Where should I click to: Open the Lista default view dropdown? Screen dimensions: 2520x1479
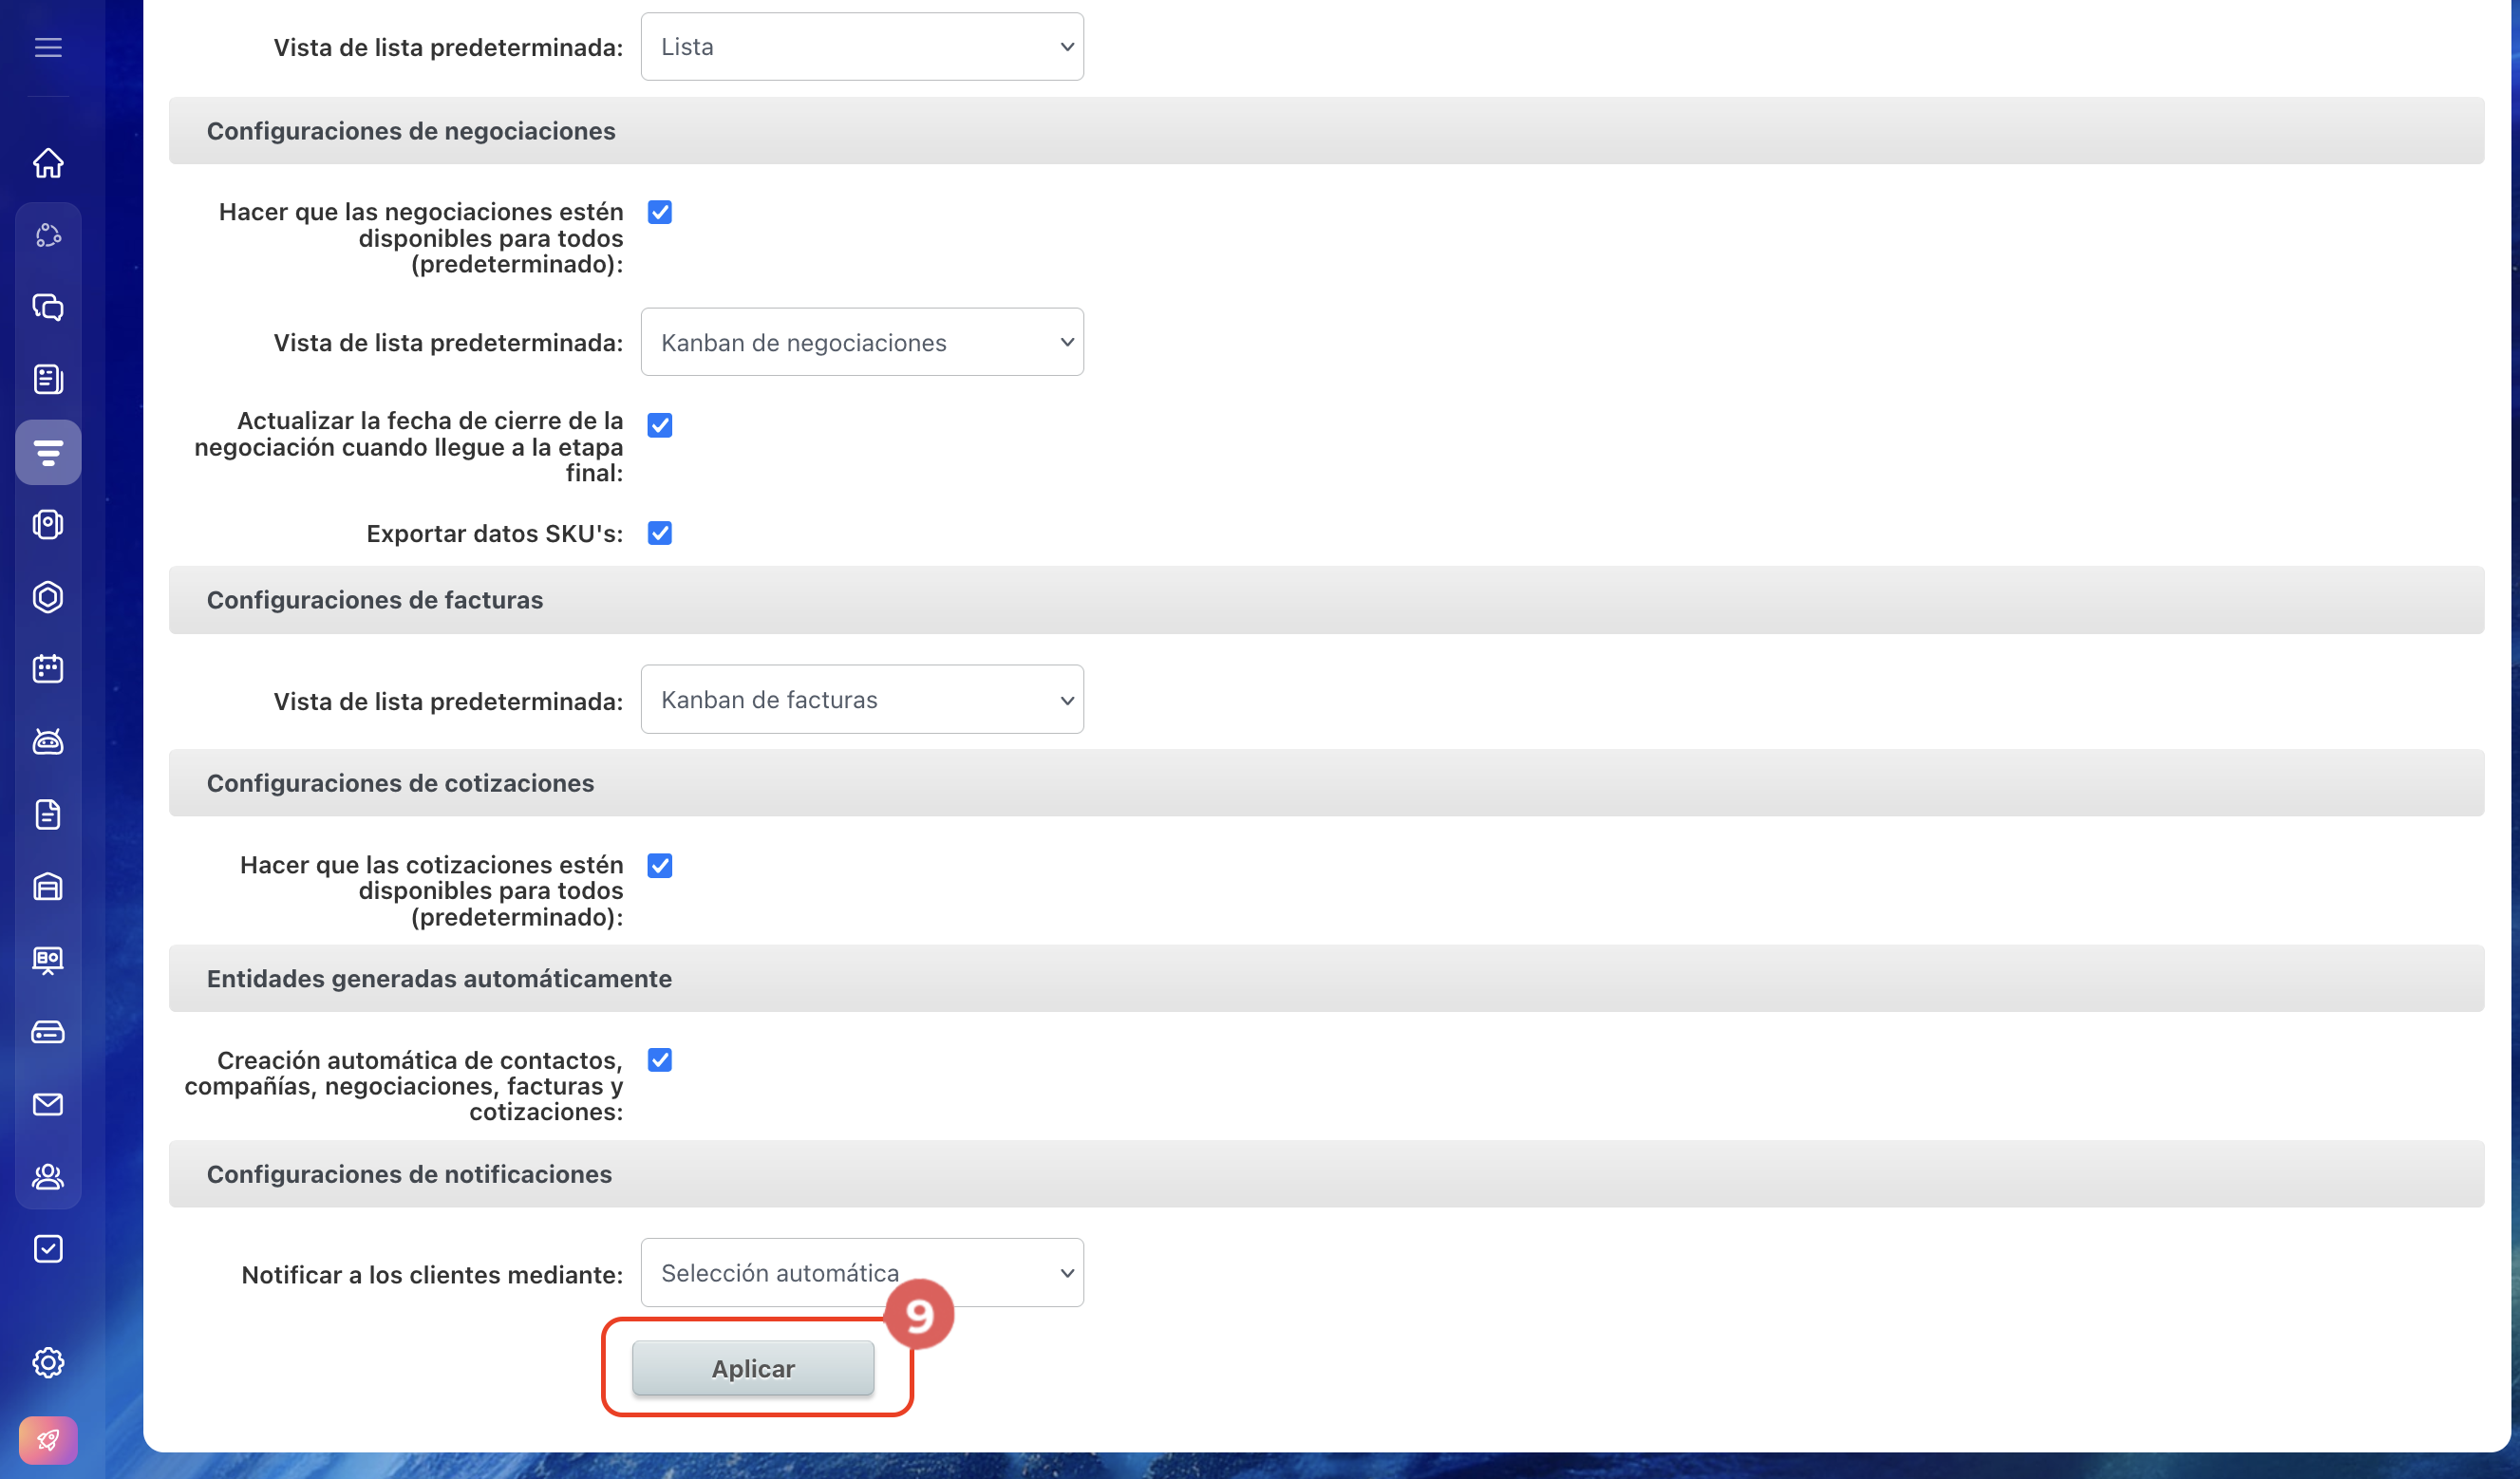click(862, 47)
